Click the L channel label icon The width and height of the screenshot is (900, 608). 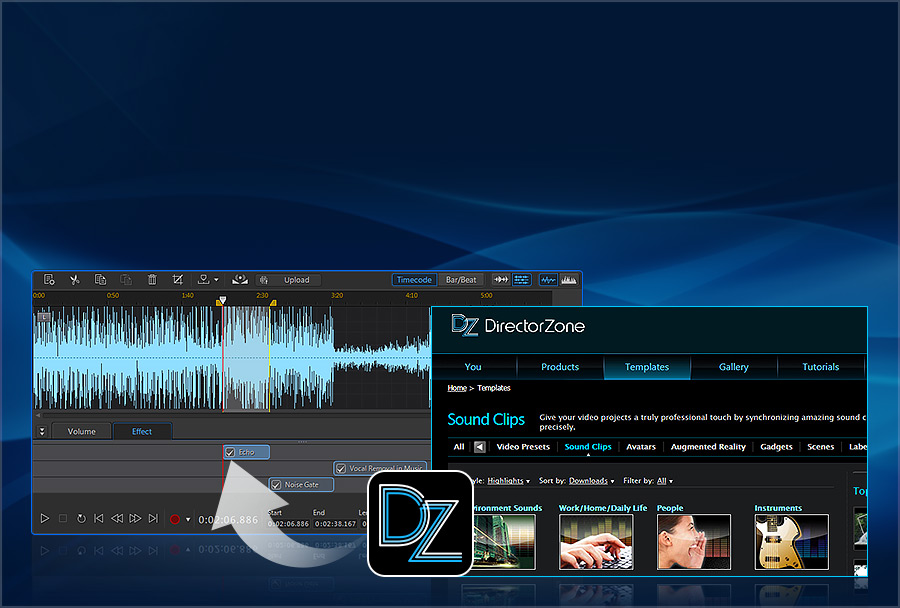pos(44,316)
